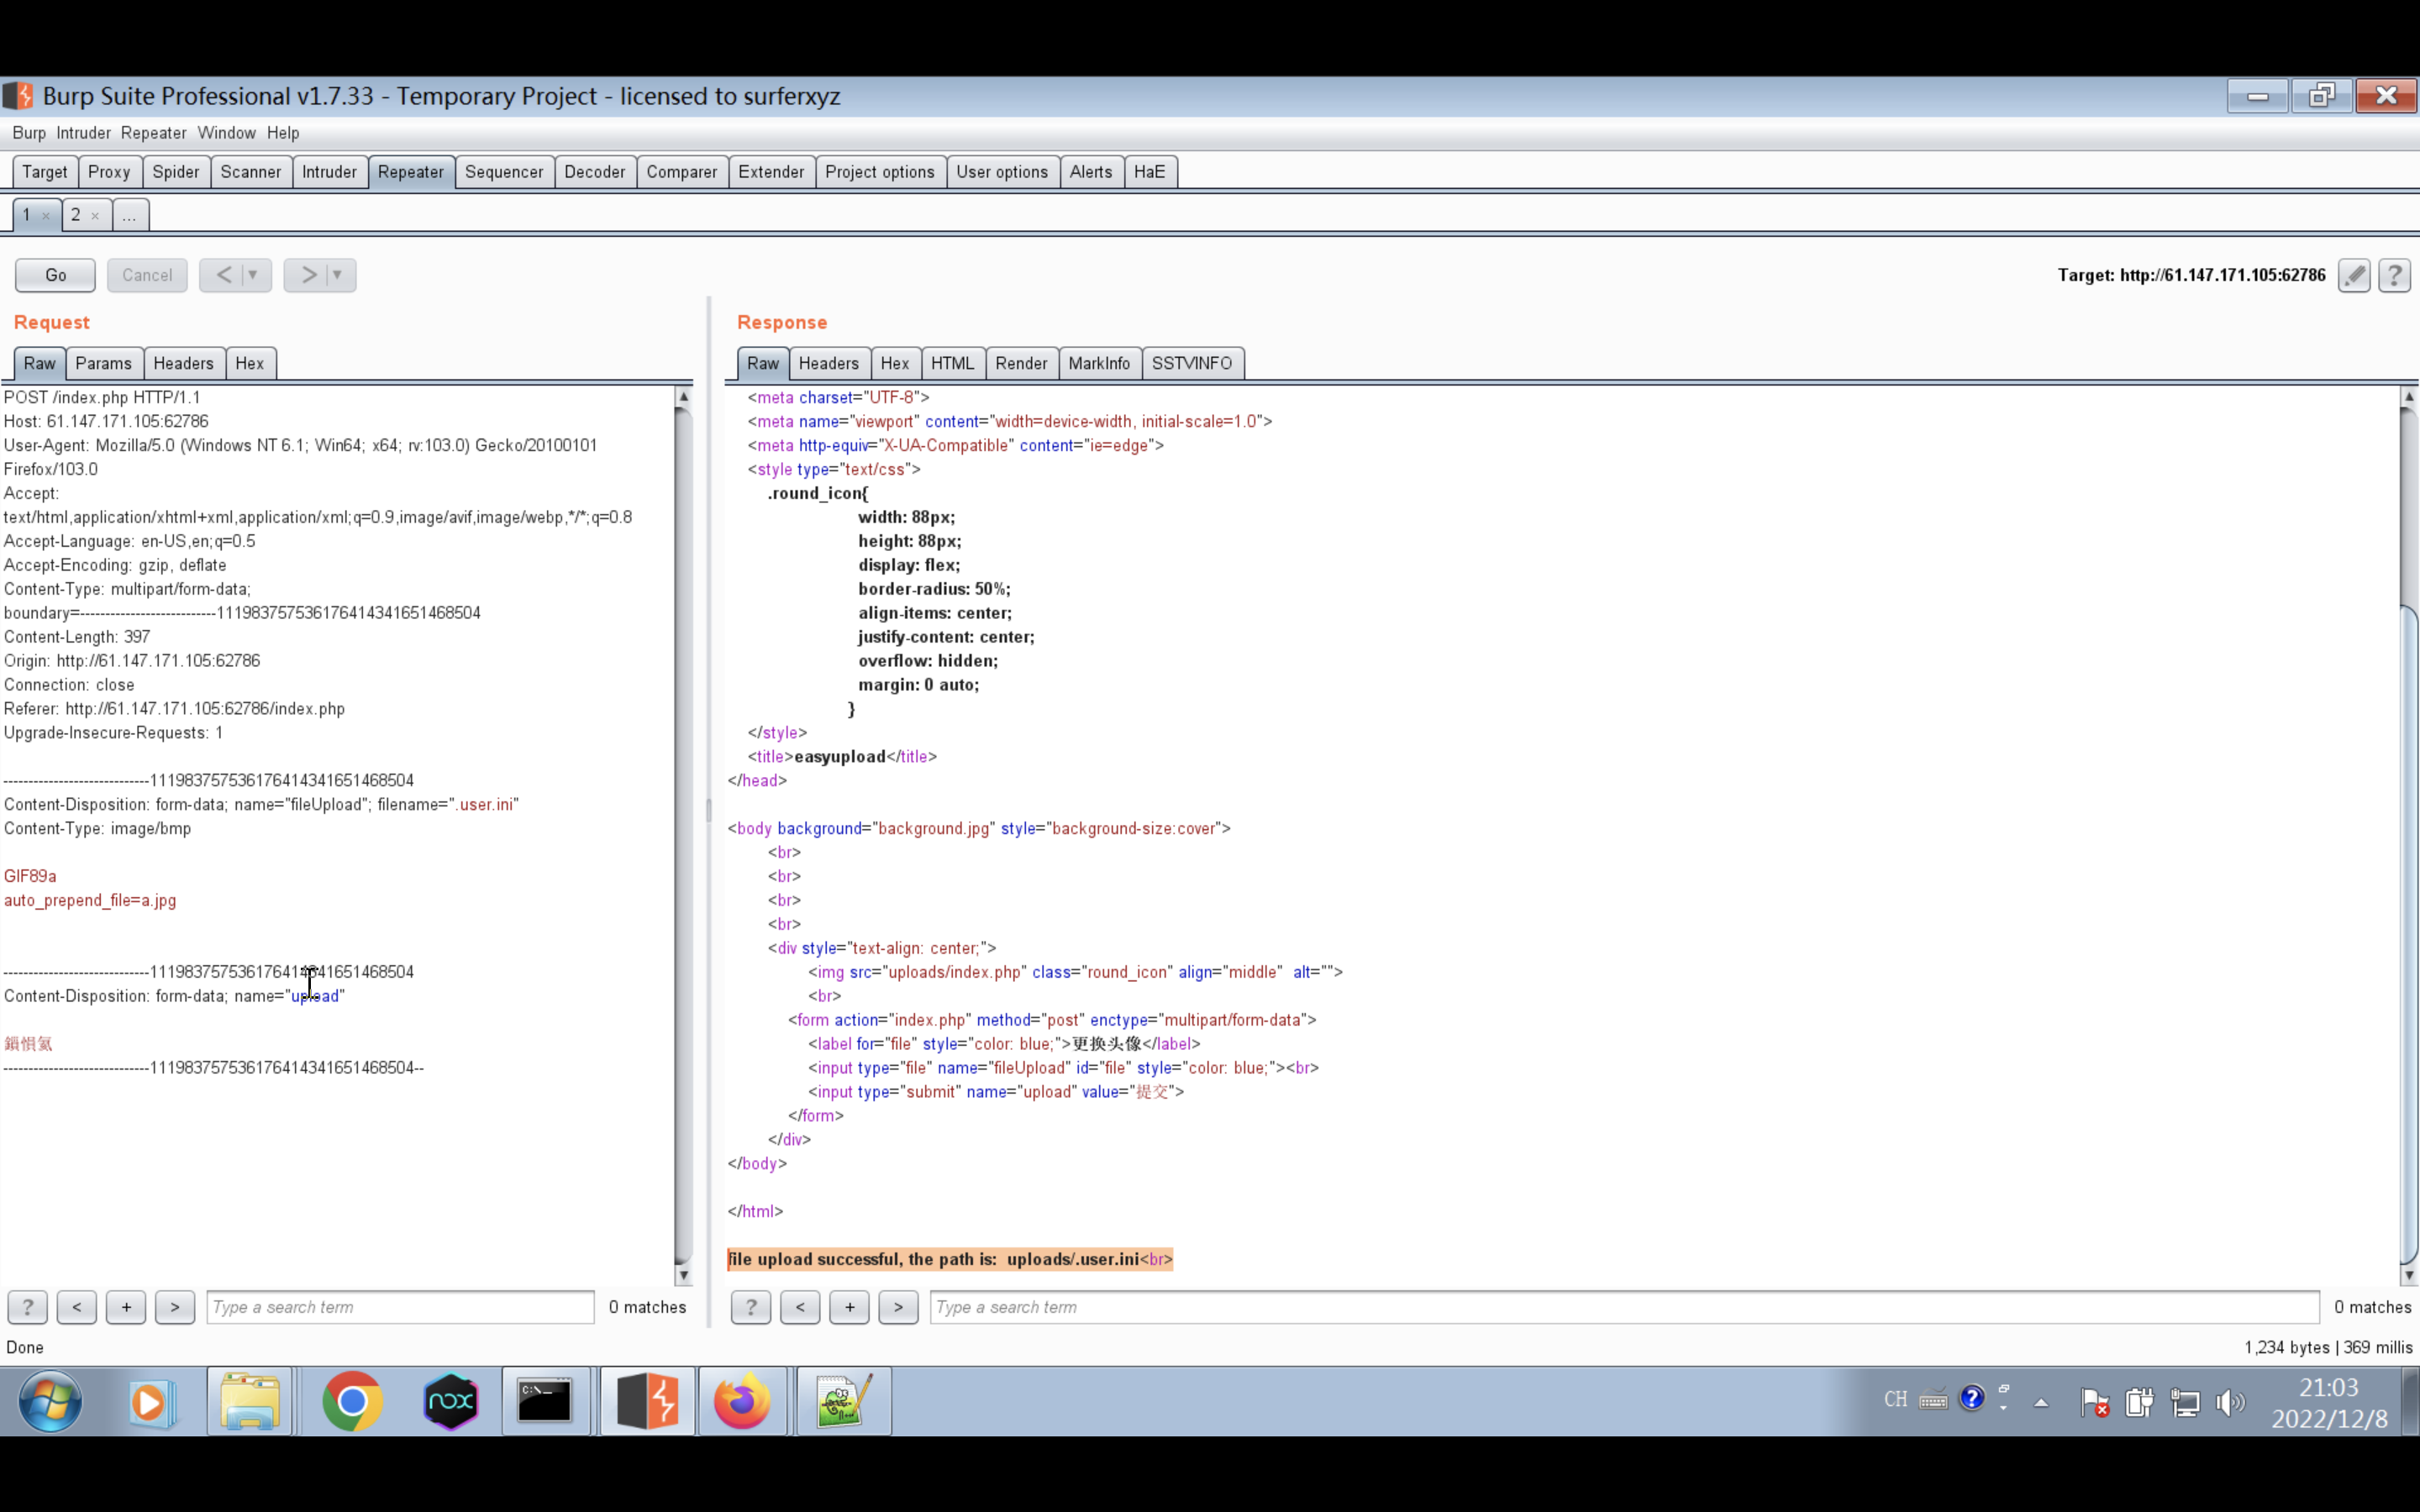The image size is (2420, 1512).
Task: Expand the forward history dropdown arrow
Action: coord(337,275)
